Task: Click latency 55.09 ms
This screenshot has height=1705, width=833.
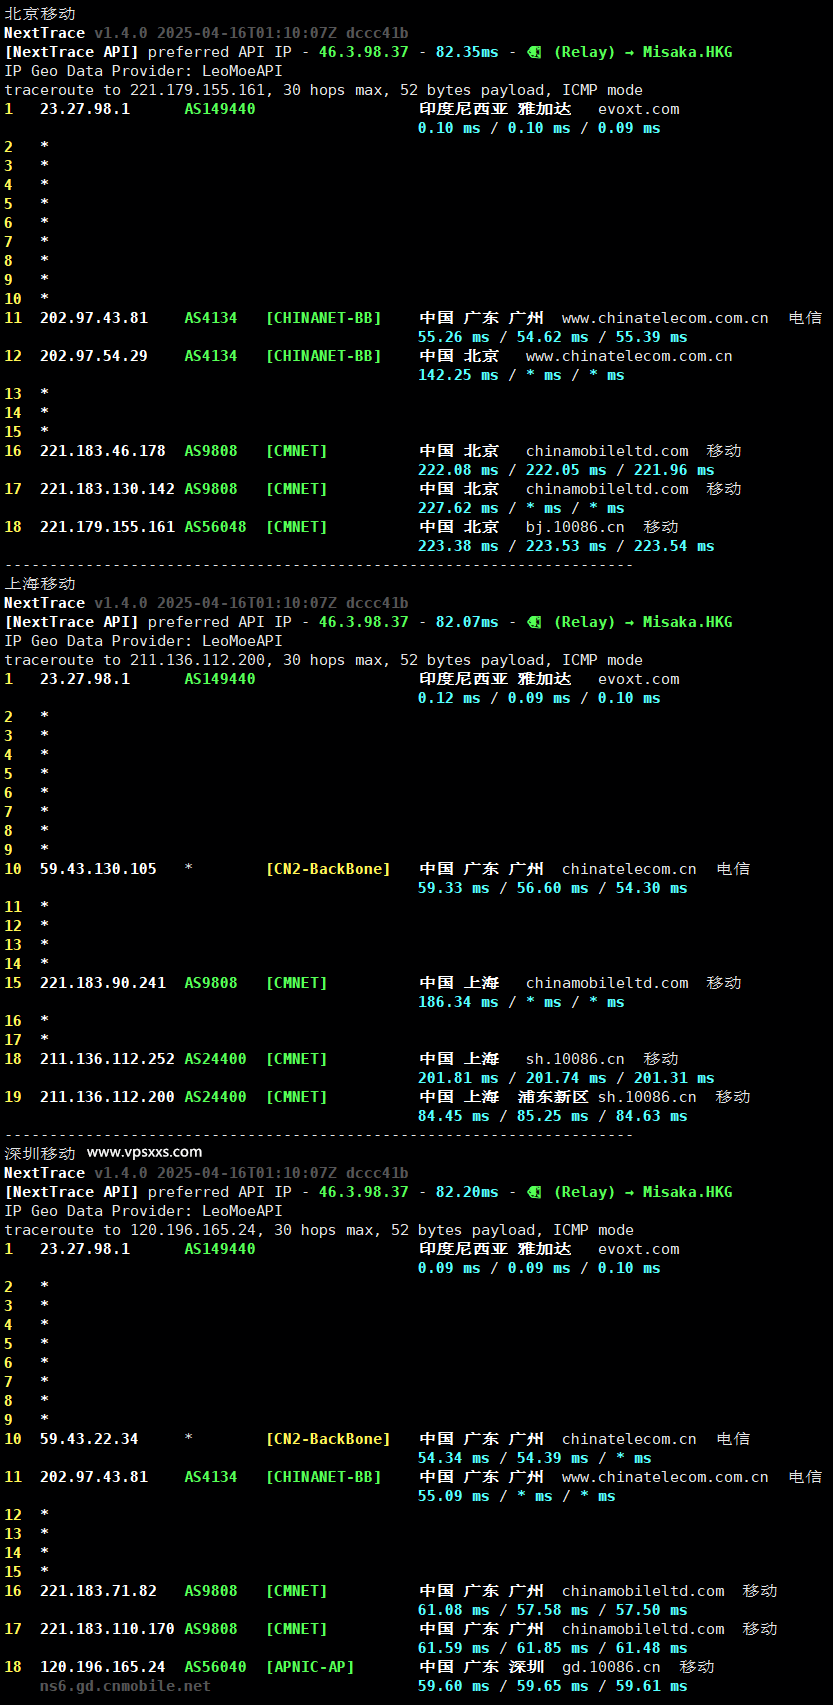Action: [454, 1496]
